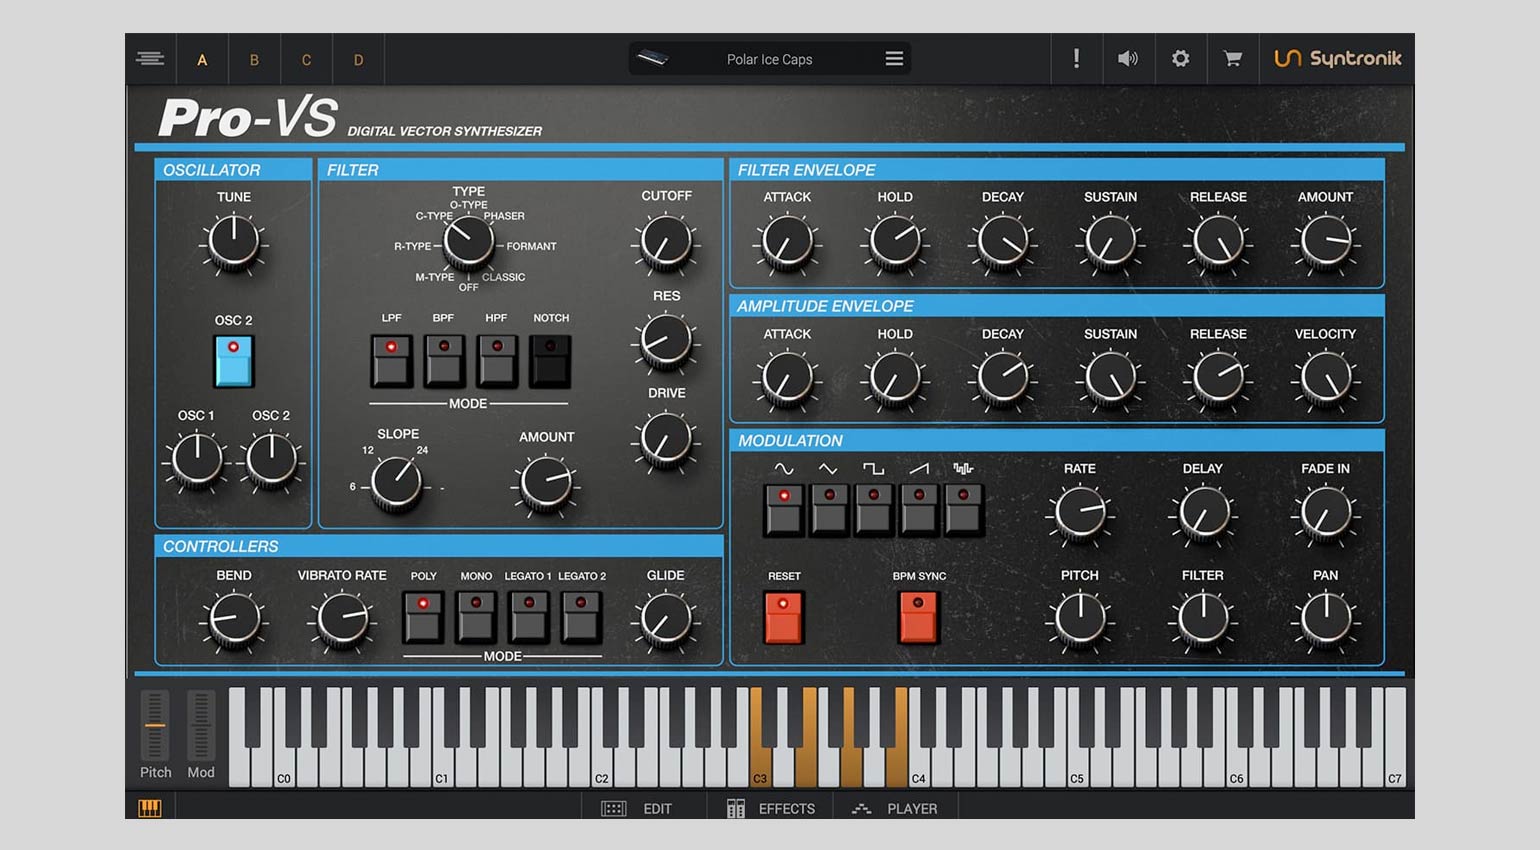The image size is (1540, 850).
Task: Select the square wave LFO shape button
Action: click(874, 508)
